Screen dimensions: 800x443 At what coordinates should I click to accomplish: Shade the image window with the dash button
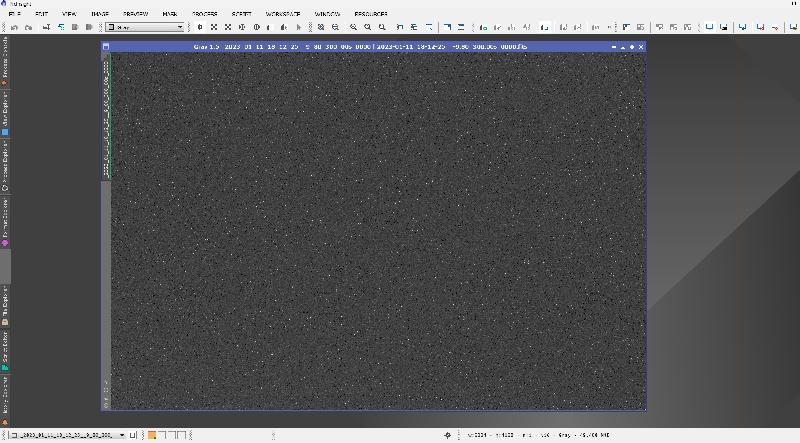(x=613, y=46)
